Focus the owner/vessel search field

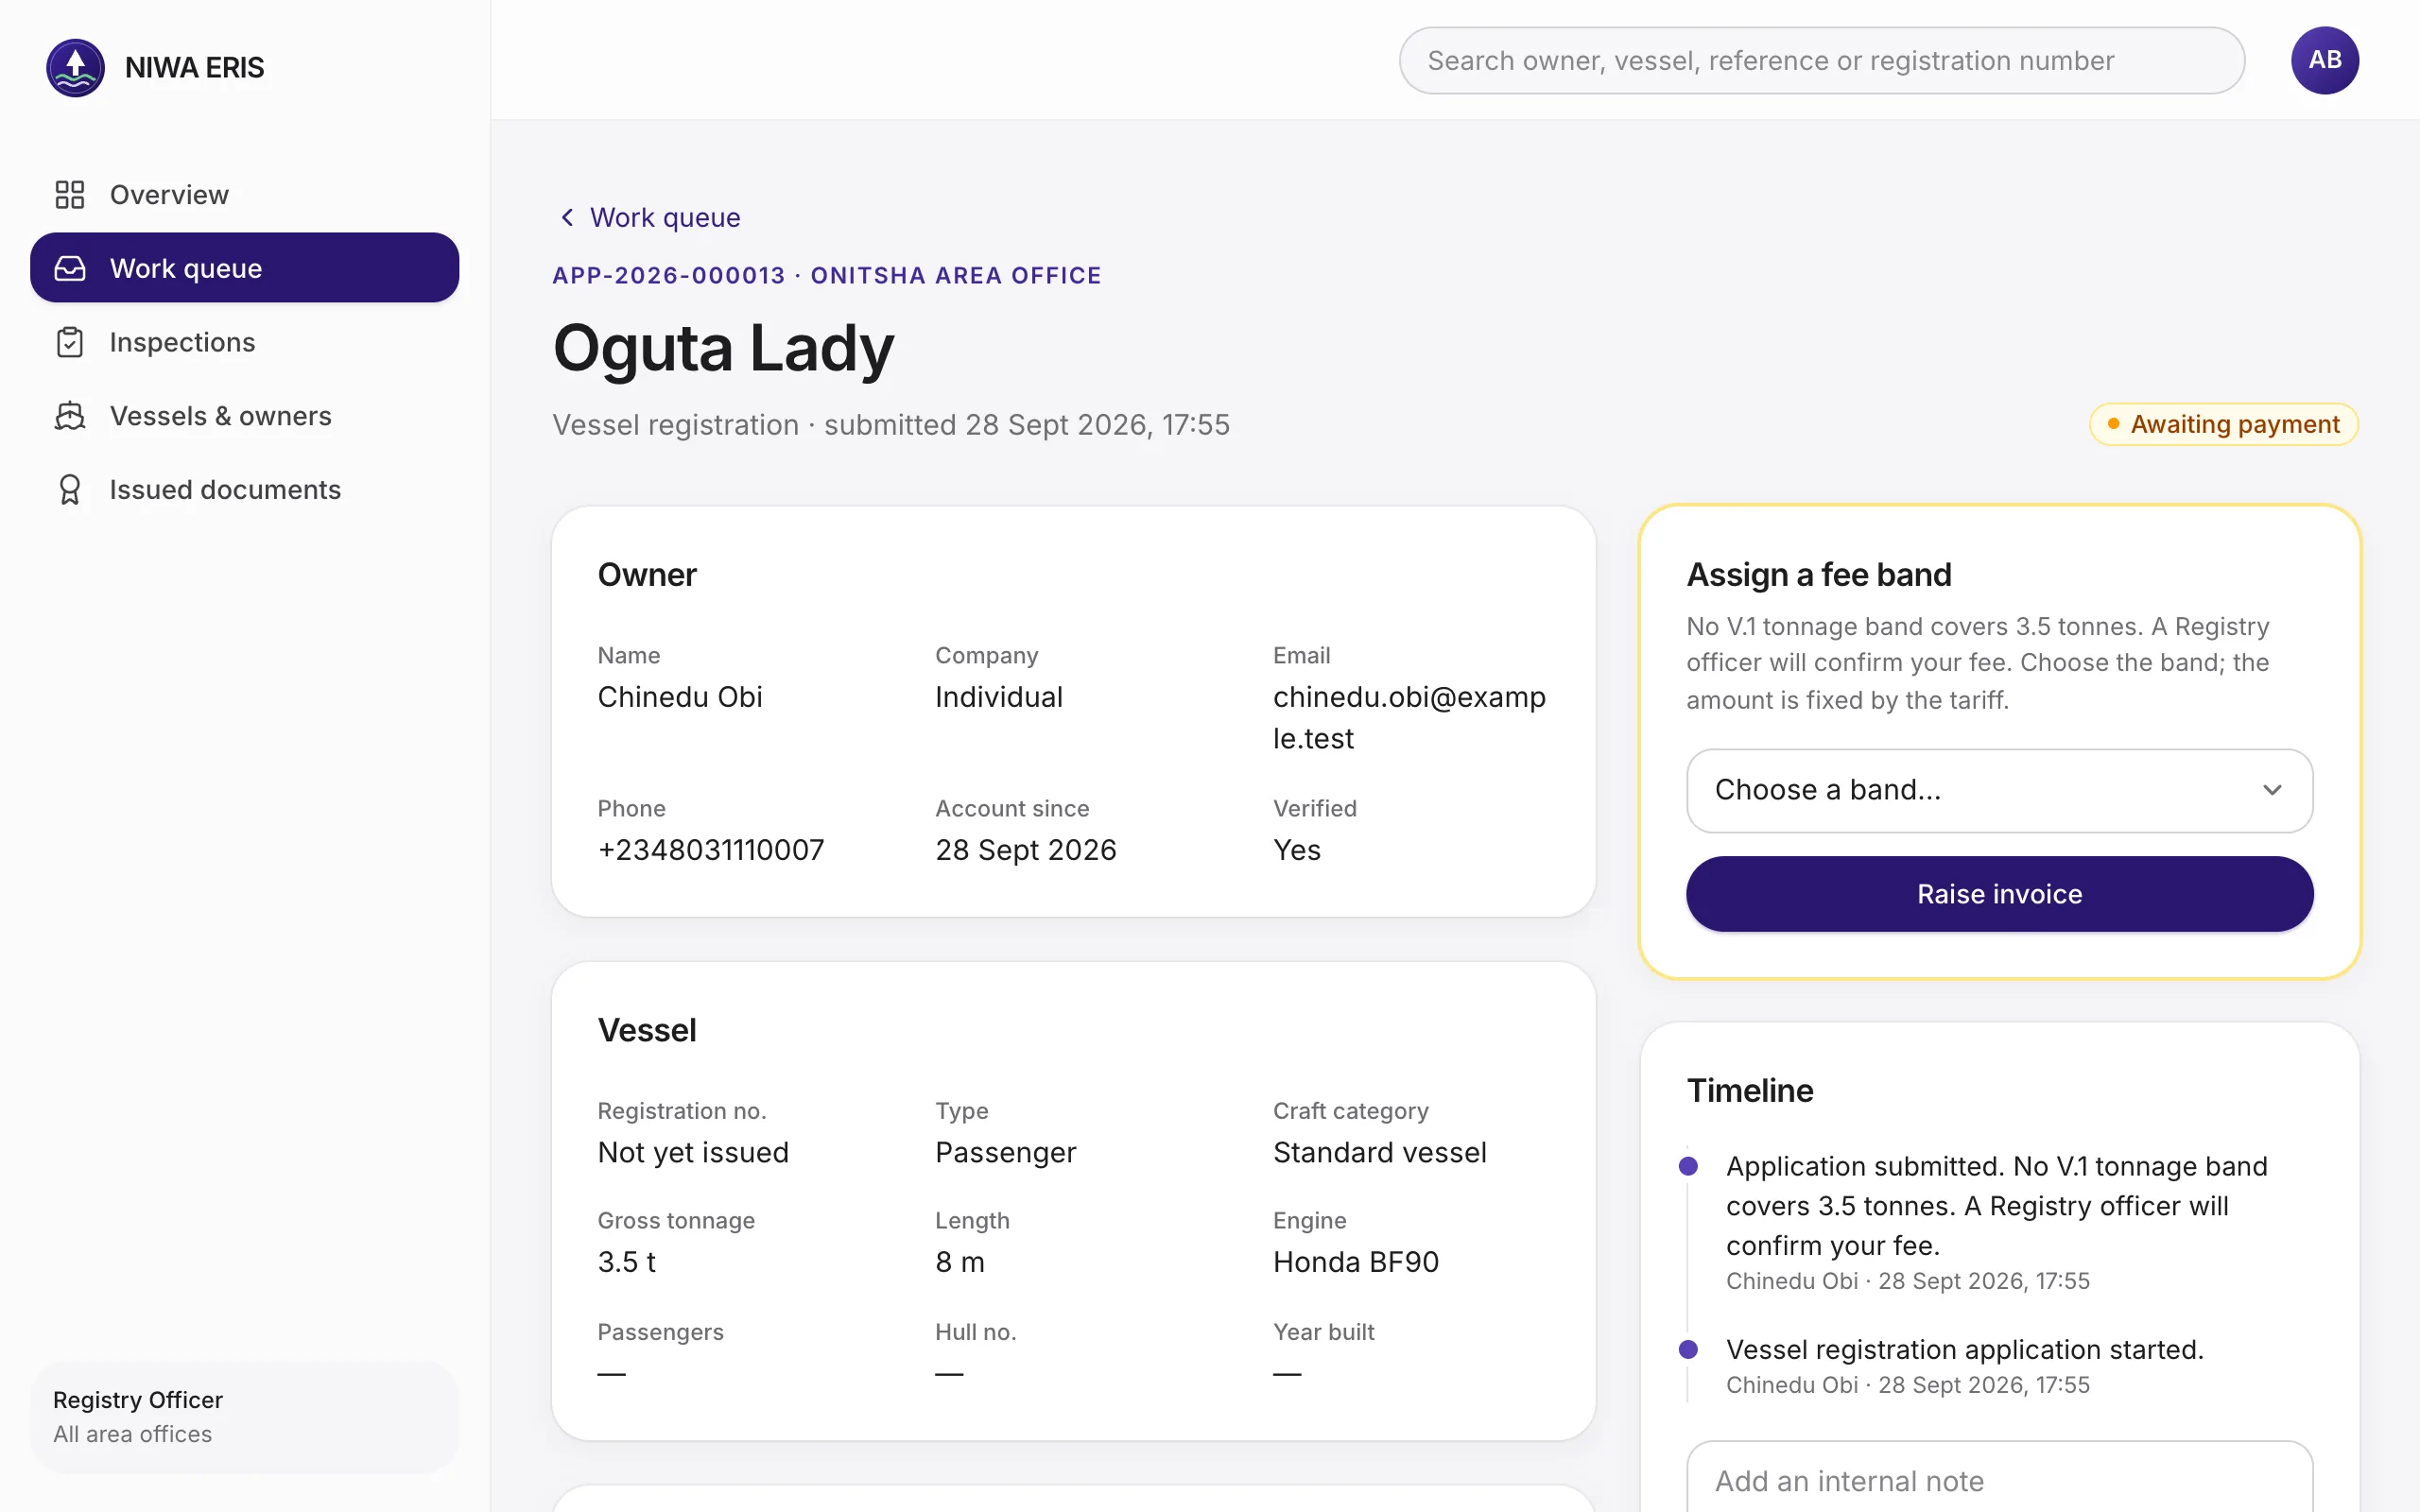tap(1821, 60)
